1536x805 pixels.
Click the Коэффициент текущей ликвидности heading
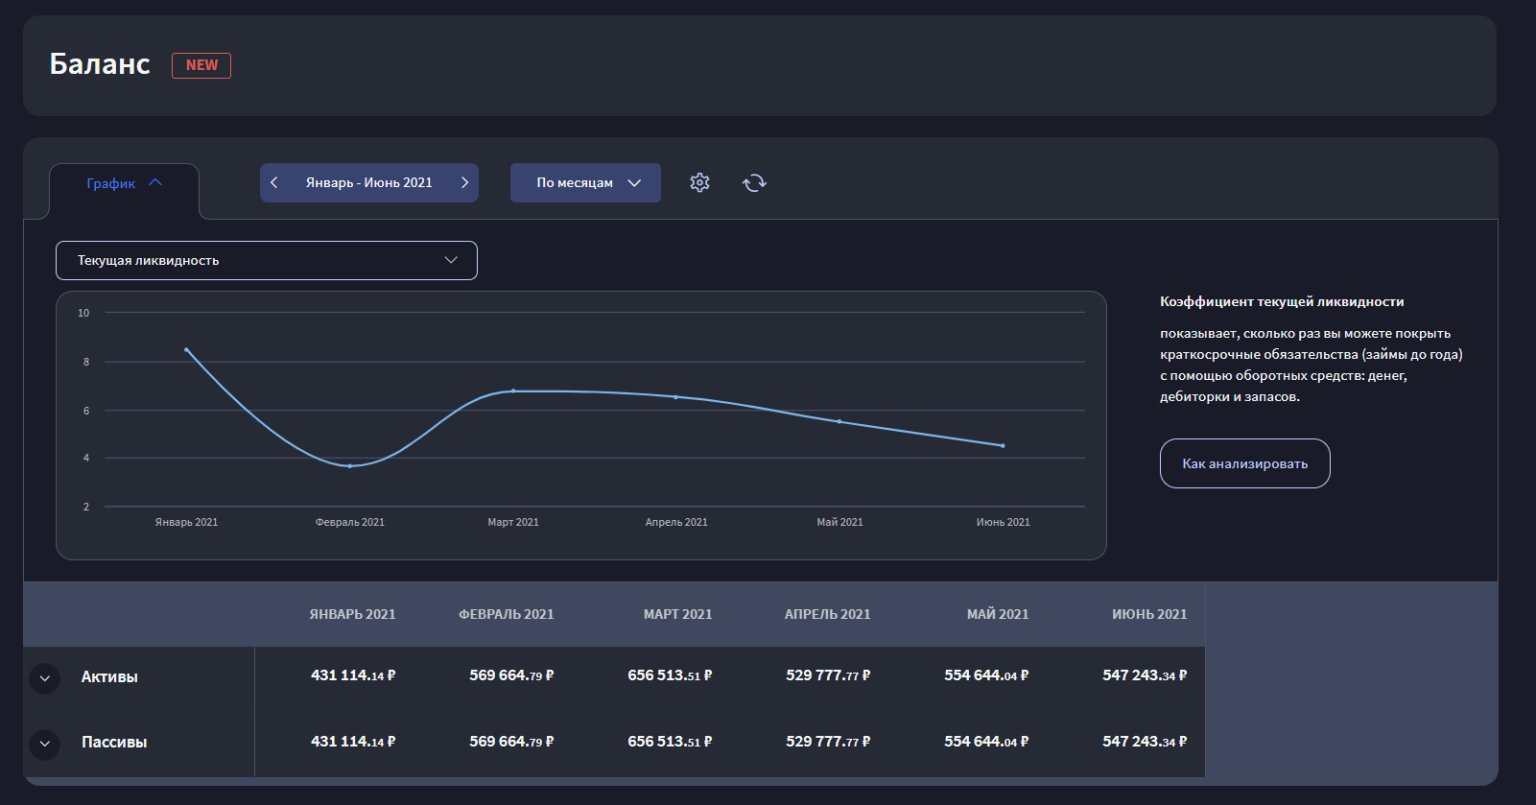tap(1282, 301)
